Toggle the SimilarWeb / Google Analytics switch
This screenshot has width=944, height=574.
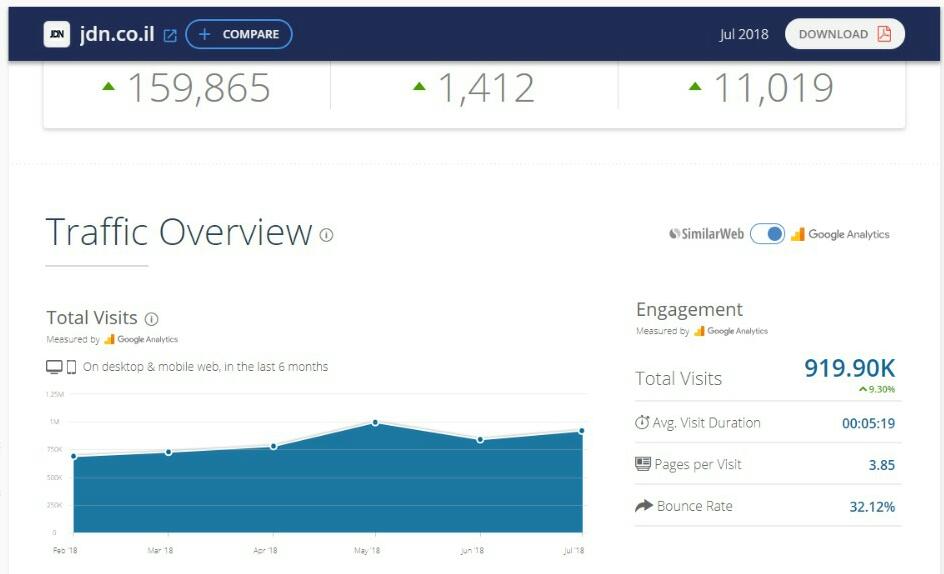767,234
